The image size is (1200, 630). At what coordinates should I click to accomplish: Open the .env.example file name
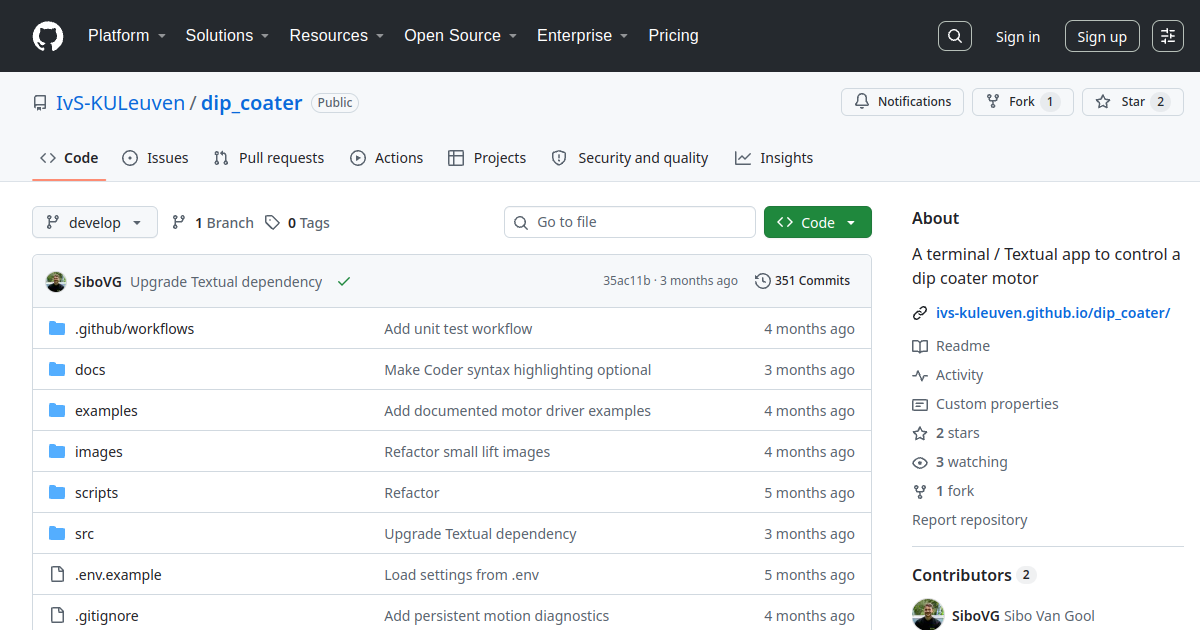pyautogui.click(x=118, y=575)
